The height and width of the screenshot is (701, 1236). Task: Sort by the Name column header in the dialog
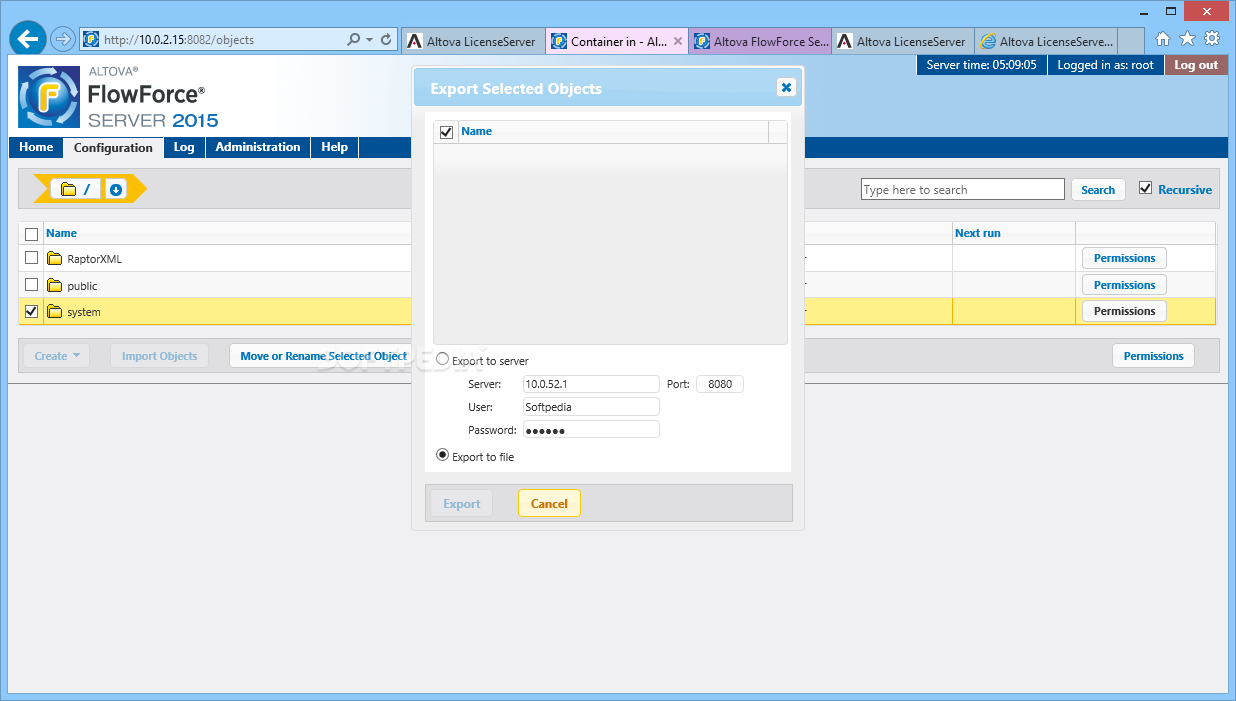(x=477, y=132)
